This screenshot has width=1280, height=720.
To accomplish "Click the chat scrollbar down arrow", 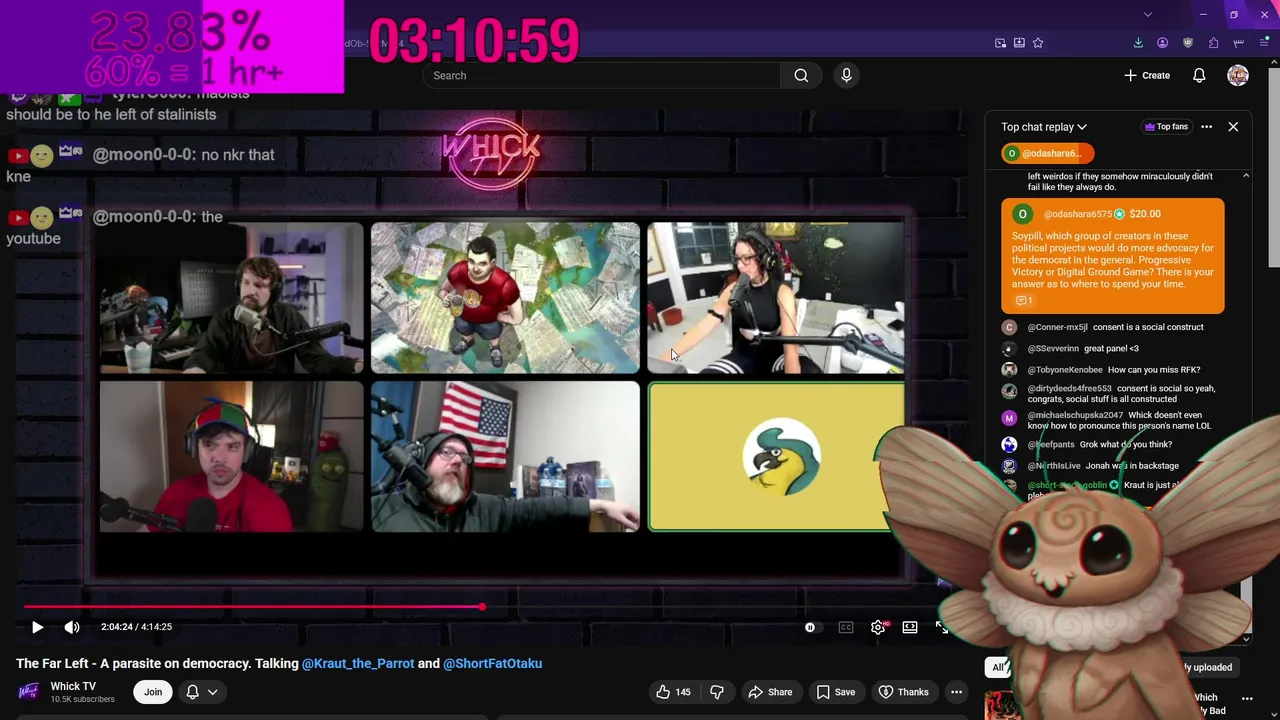I will [x=1246, y=639].
